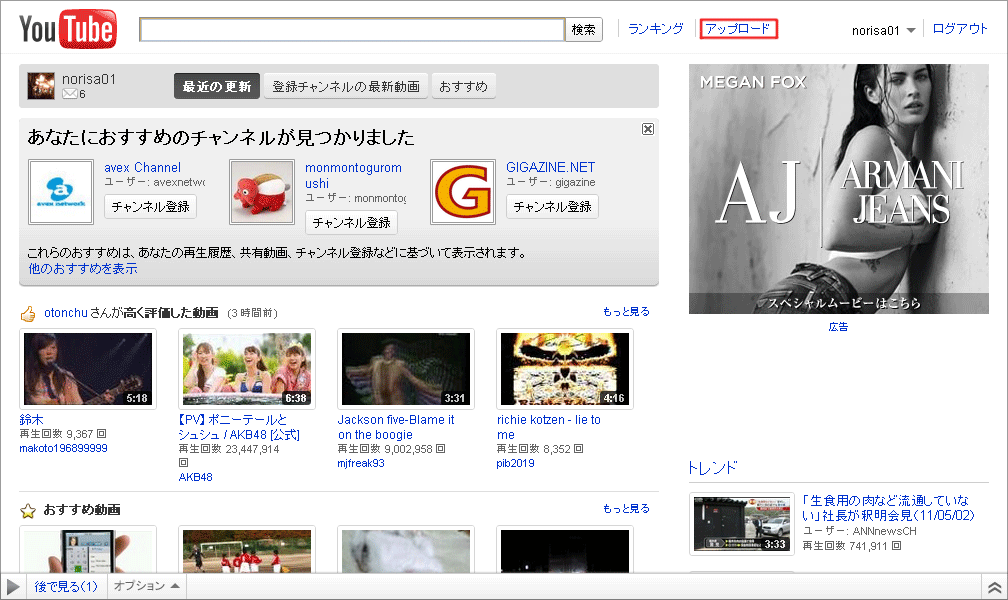Click the monmontogoromushi channel thumbnail

[262, 192]
